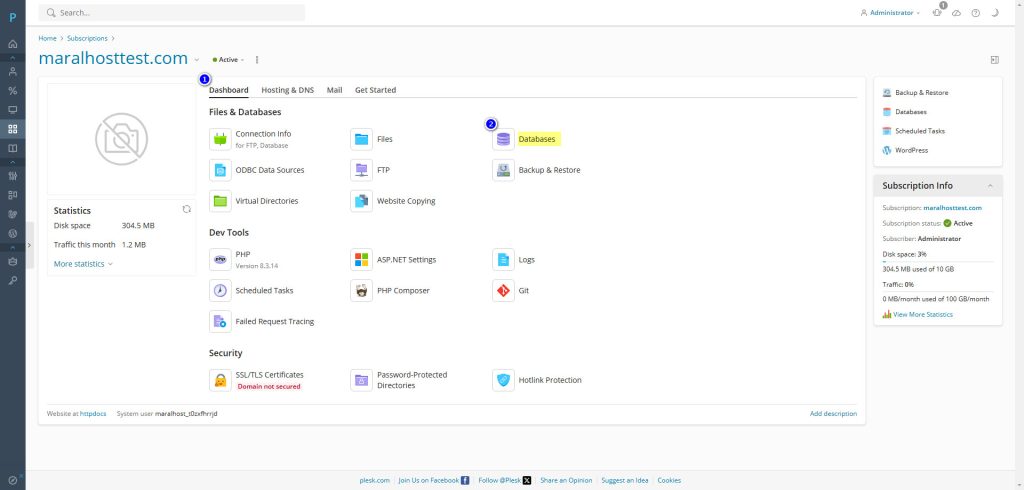Open the help question mark icon
1024x490 pixels.
click(976, 13)
